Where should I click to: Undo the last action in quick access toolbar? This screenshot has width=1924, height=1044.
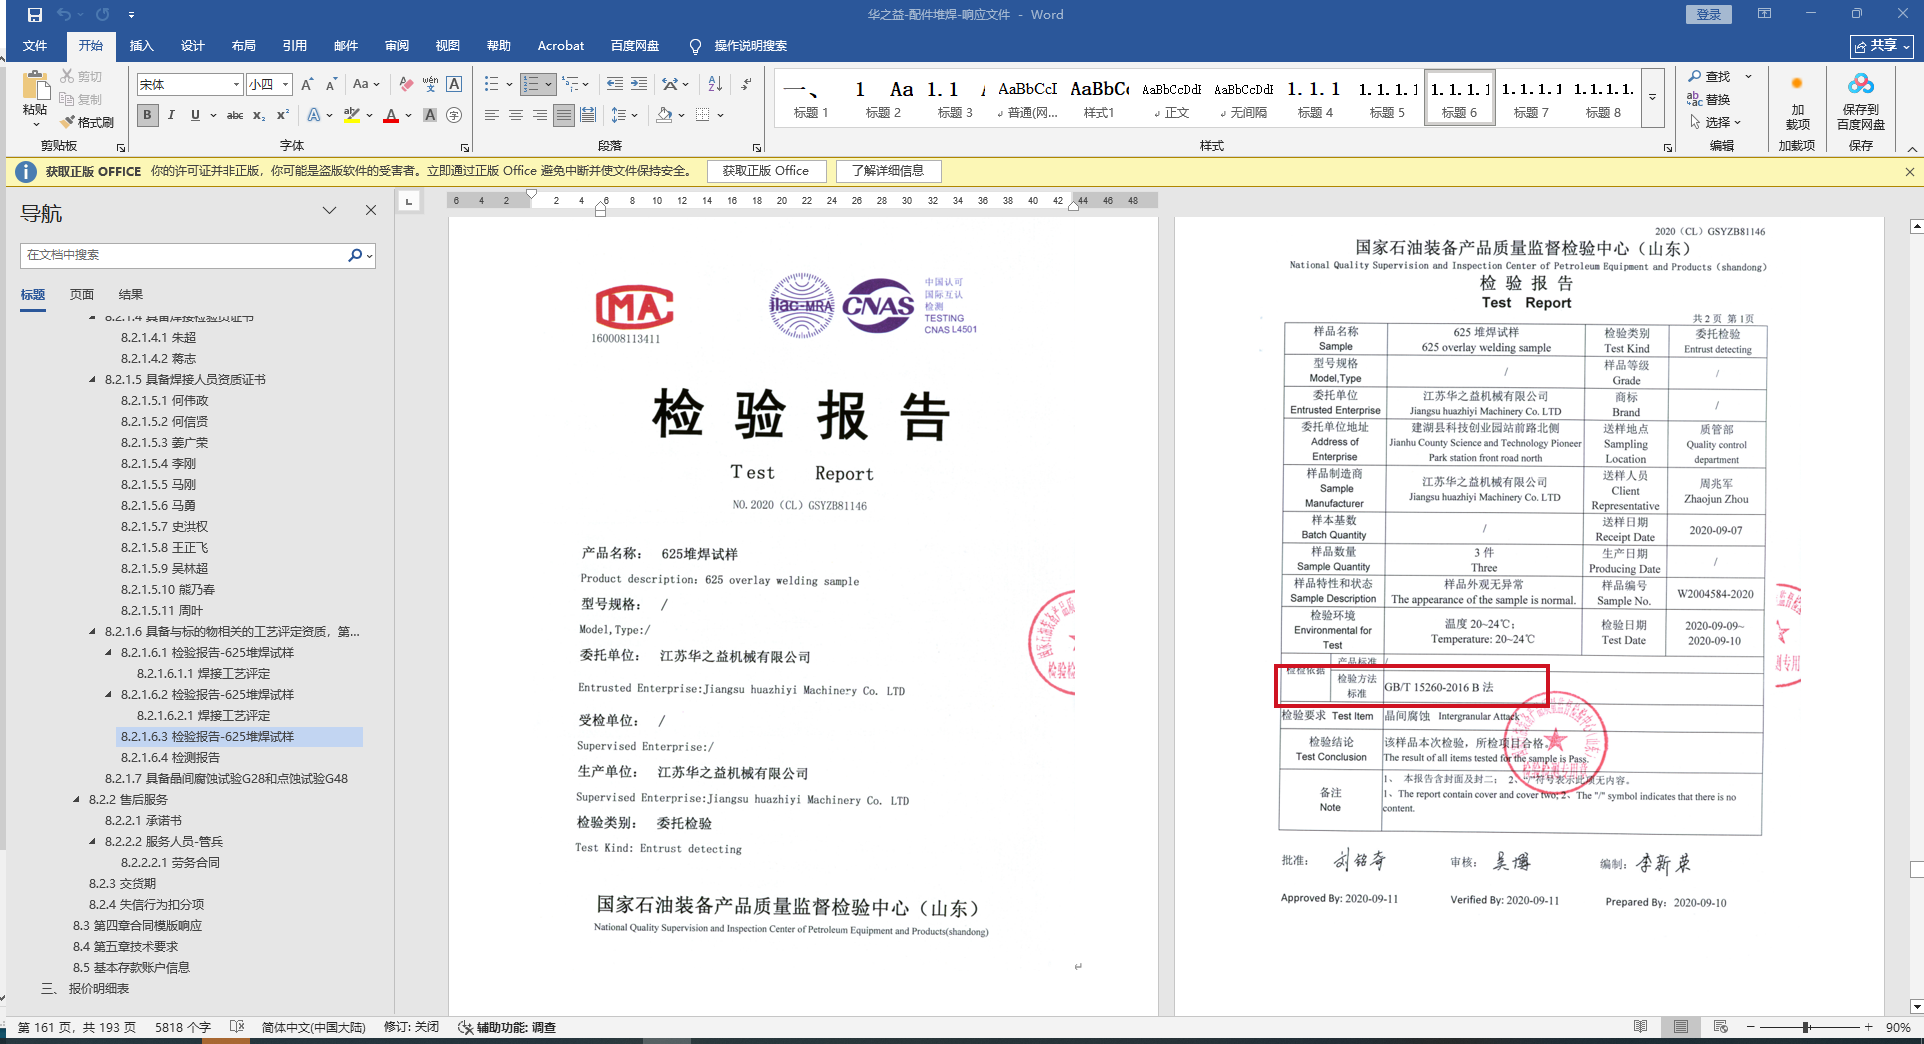pyautogui.click(x=64, y=15)
